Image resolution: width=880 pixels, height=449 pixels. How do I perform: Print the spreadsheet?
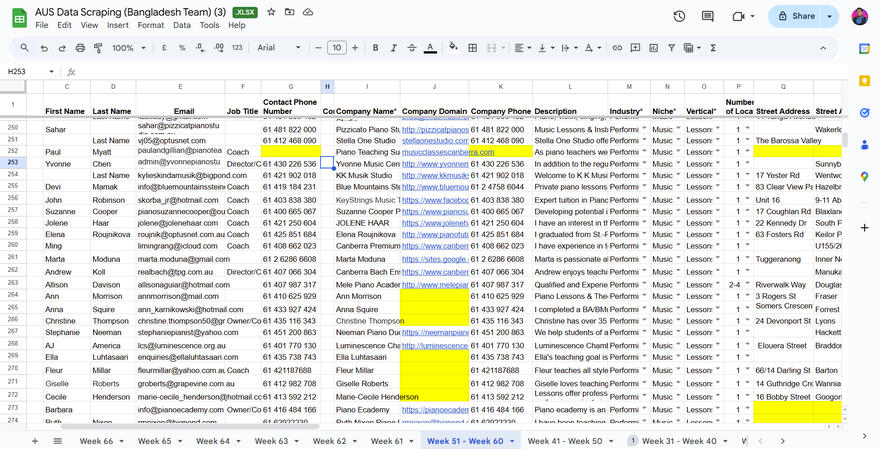pyautogui.click(x=80, y=48)
